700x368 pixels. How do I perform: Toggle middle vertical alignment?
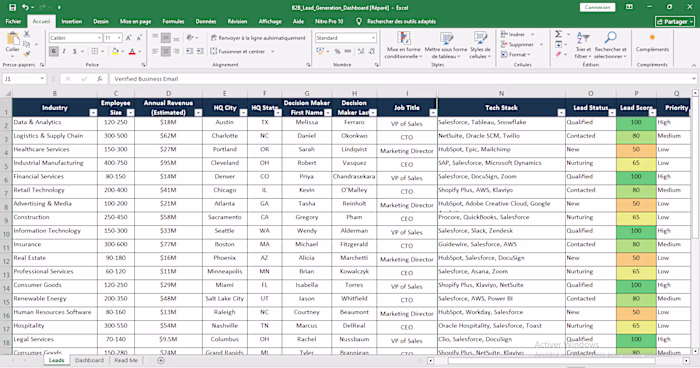click(x=166, y=37)
